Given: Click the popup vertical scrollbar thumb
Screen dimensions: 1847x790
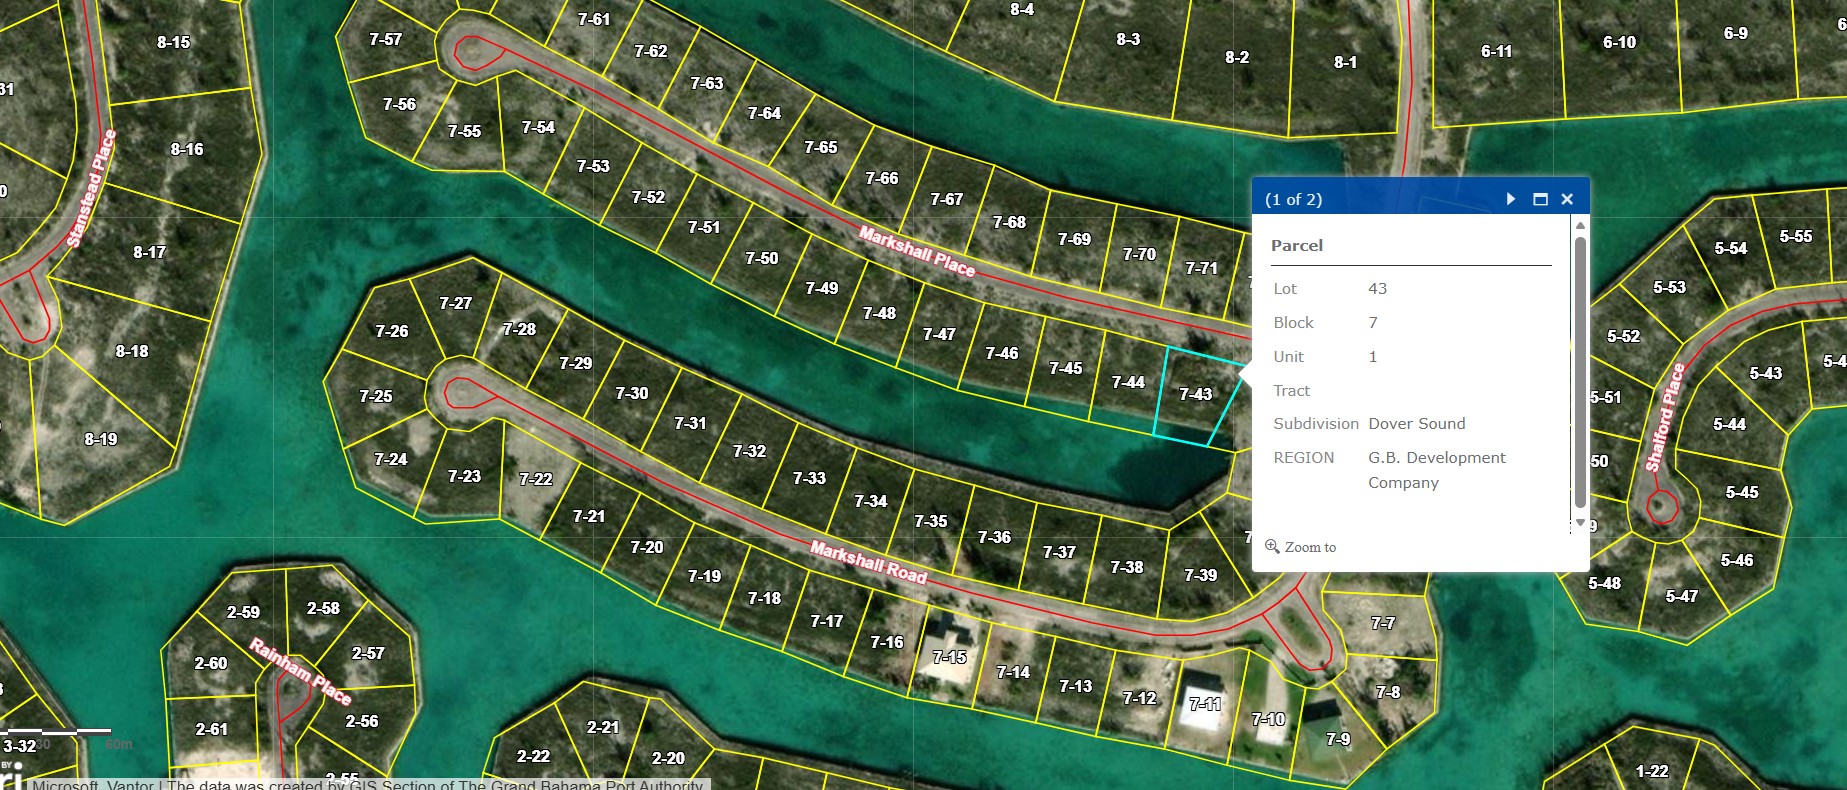Looking at the screenshot, I should click(1580, 370).
